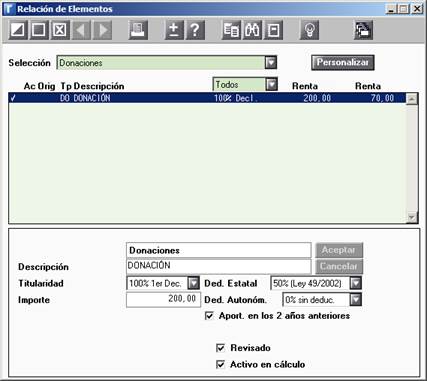Open Ded. Estatal '50% (Ley 49/2002)' dropdown

click(x=356, y=283)
